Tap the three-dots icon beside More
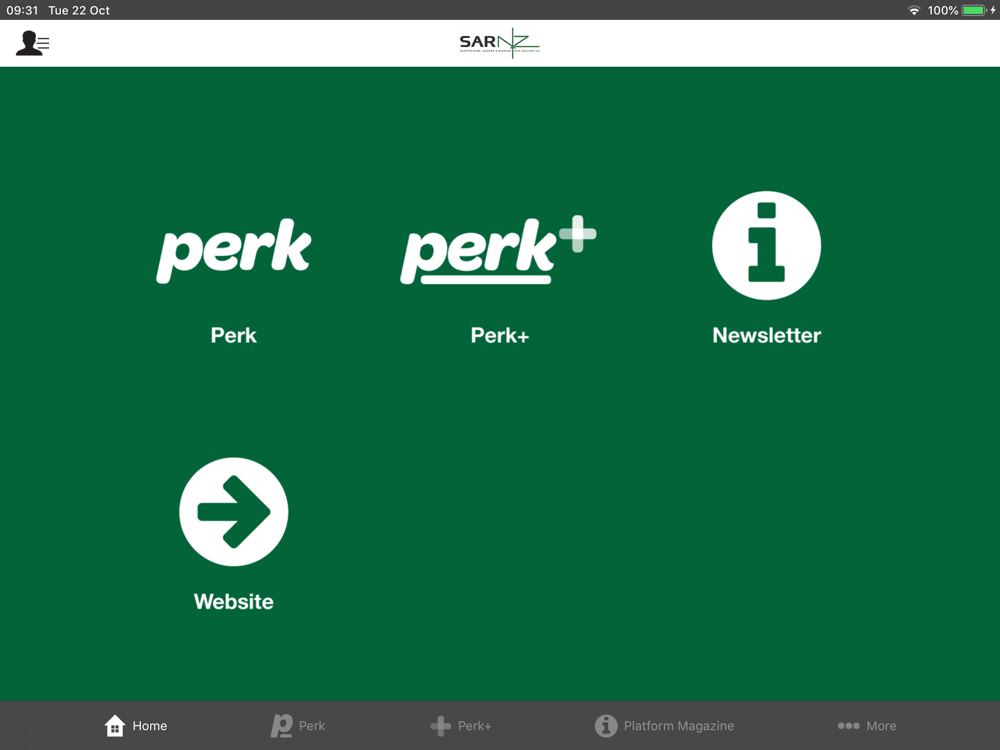The height and width of the screenshot is (750, 1000). [849, 726]
